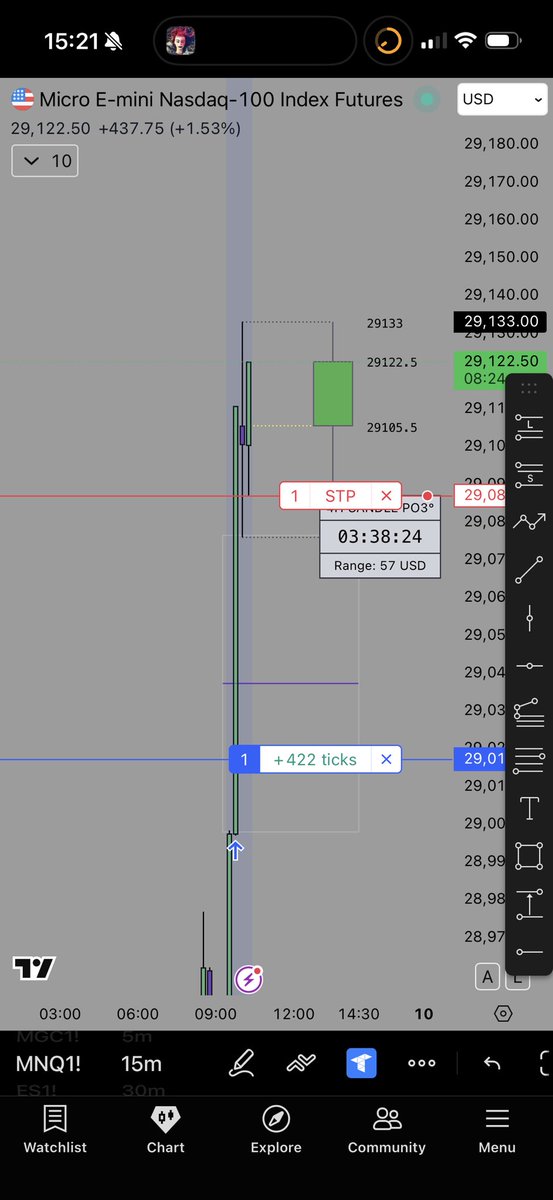This screenshot has height=1200, width=553.
Task: Select the Trend Line drawing tool
Action: pos(529,570)
